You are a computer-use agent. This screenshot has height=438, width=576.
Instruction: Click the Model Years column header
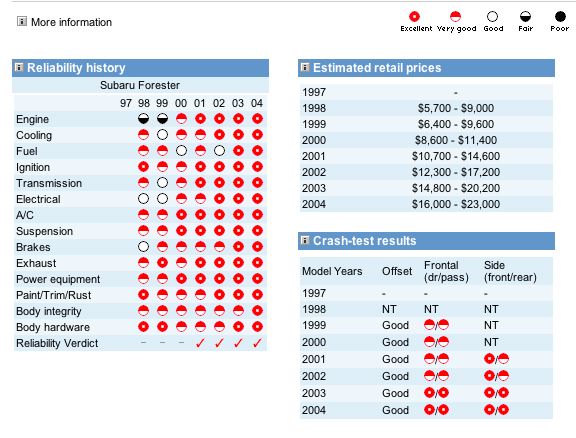332,271
